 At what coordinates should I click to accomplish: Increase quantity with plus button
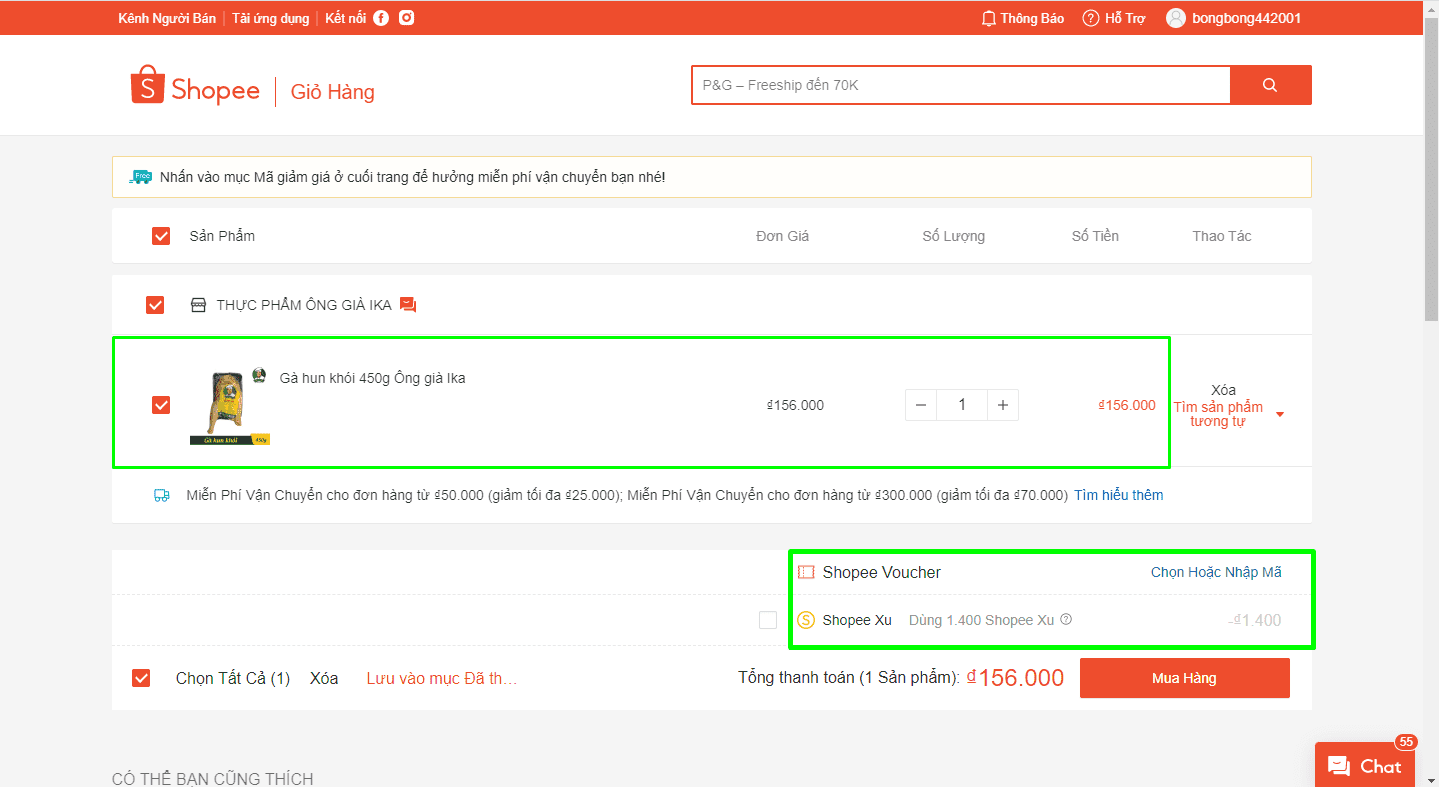[x=1003, y=405]
